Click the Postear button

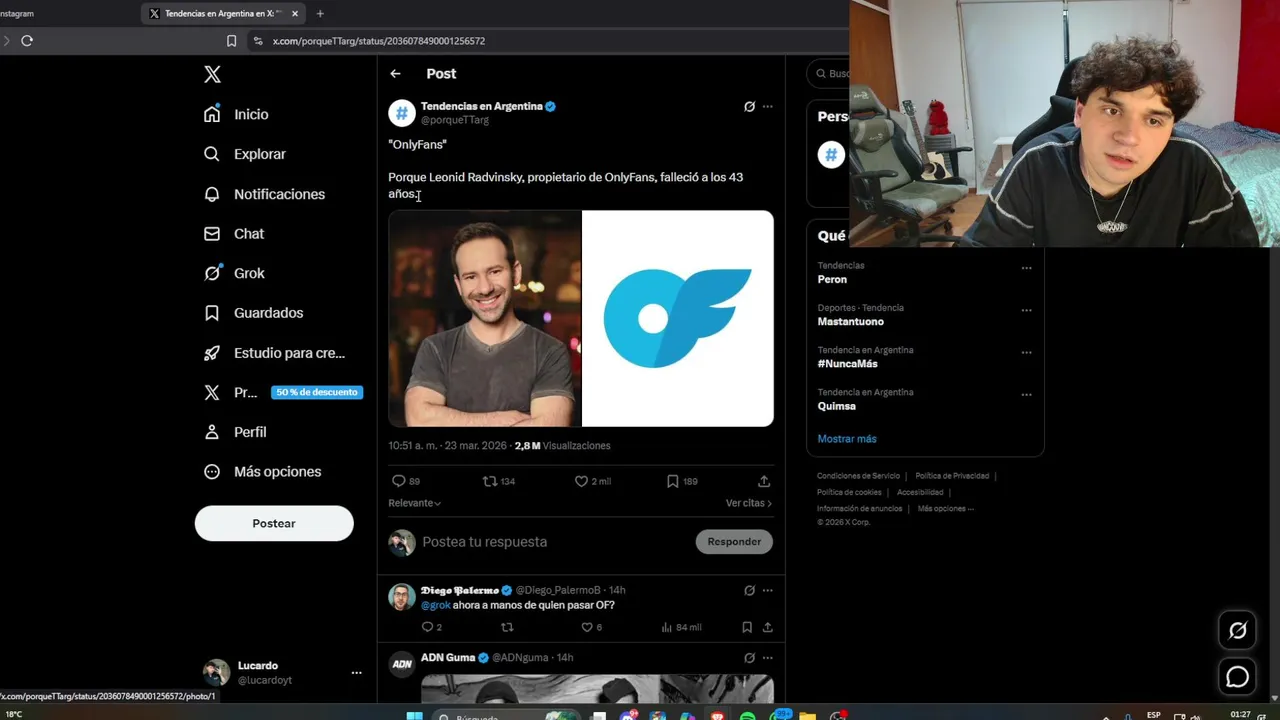[274, 523]
